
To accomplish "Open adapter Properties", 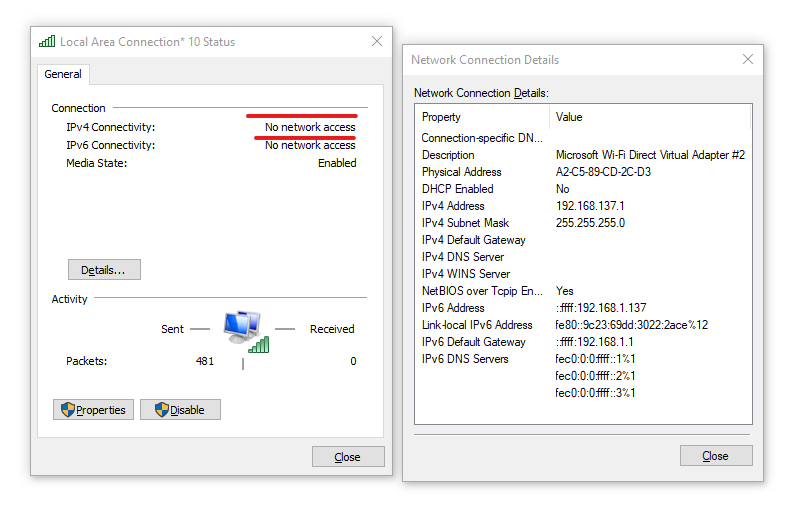I will tap(93, 409).
